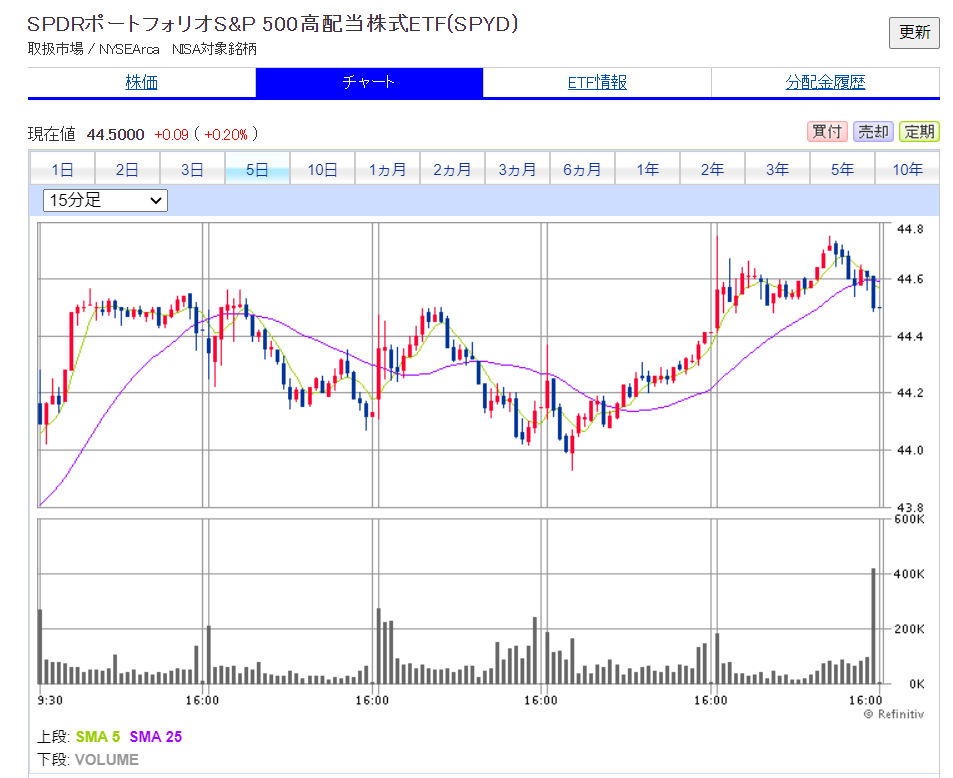The height and width of the screenshot is (778, 953).
Task: Click the 更新 refresh button
Action: (x=914, y=32)
